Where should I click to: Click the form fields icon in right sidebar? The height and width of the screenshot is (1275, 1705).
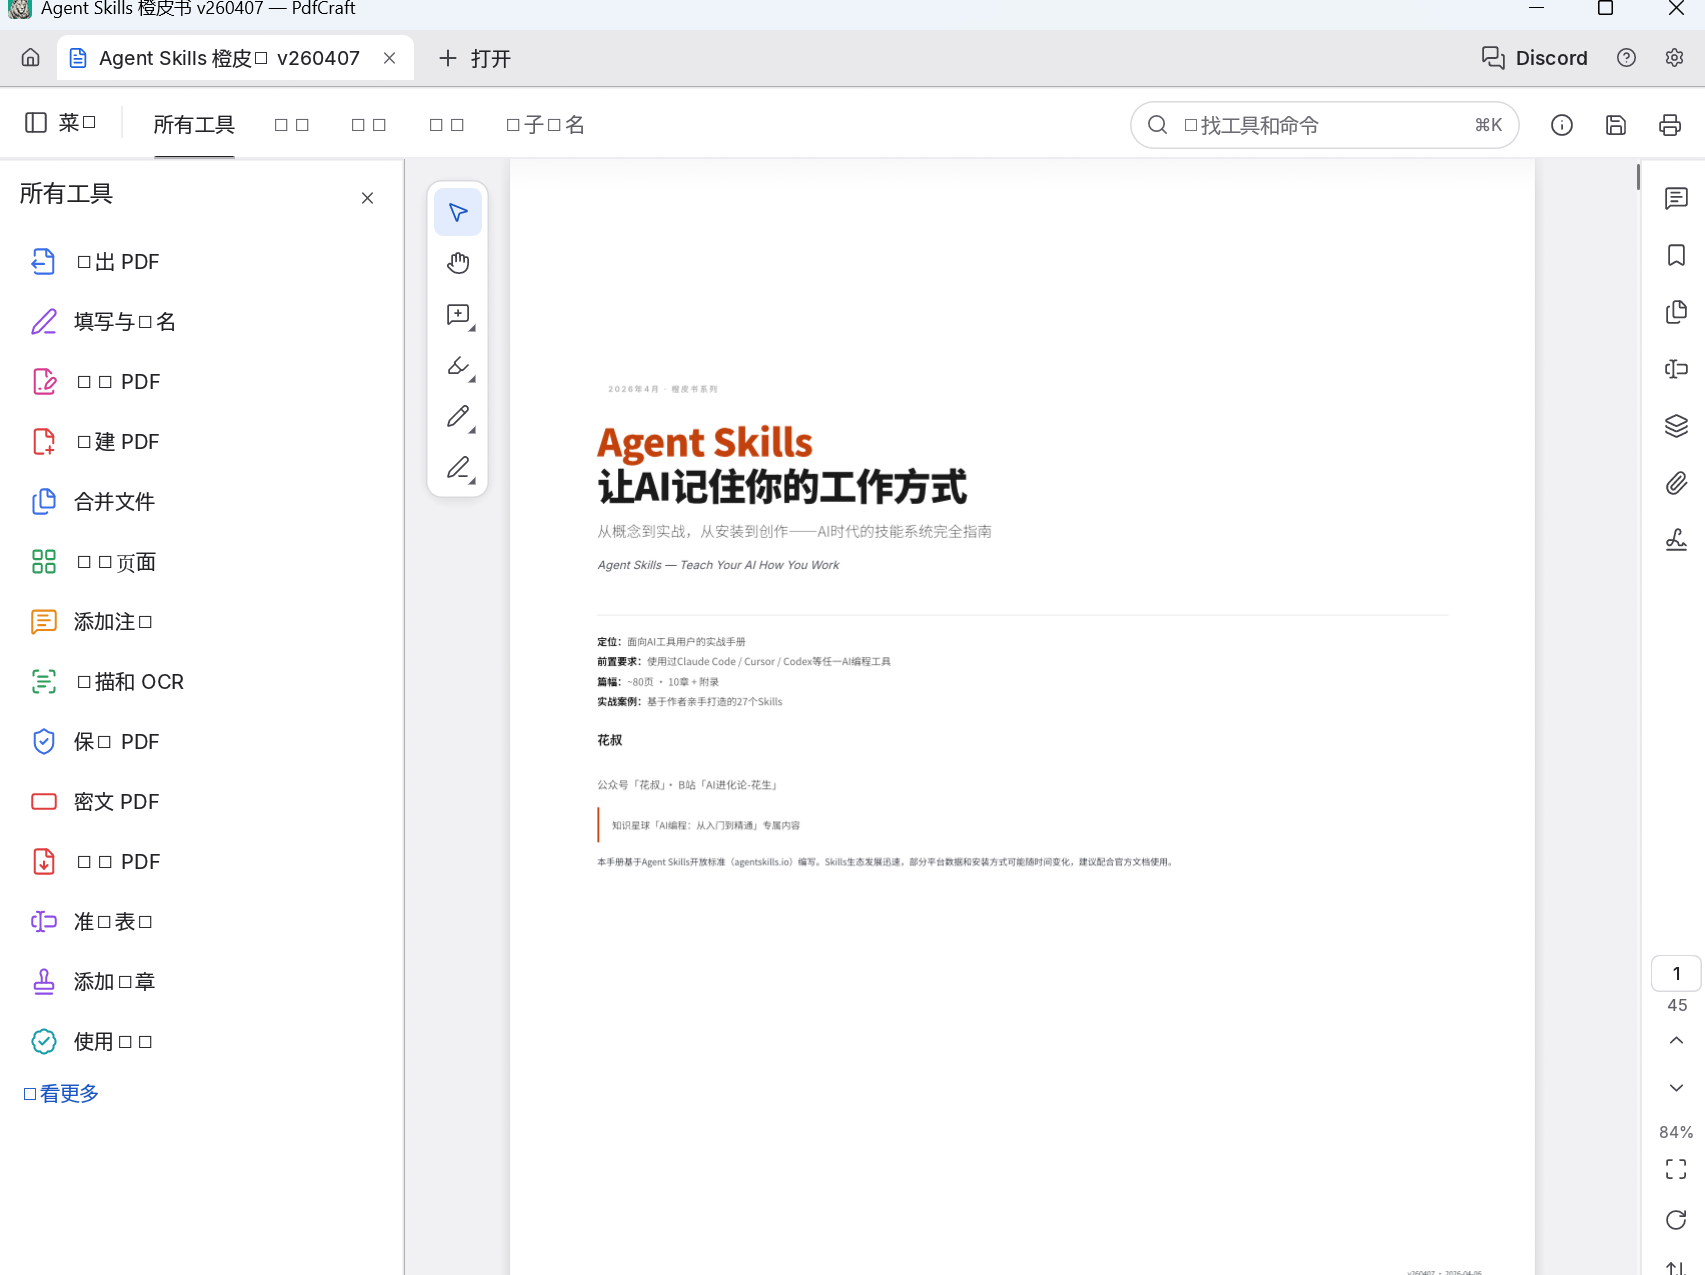(x=1676, y=369)
